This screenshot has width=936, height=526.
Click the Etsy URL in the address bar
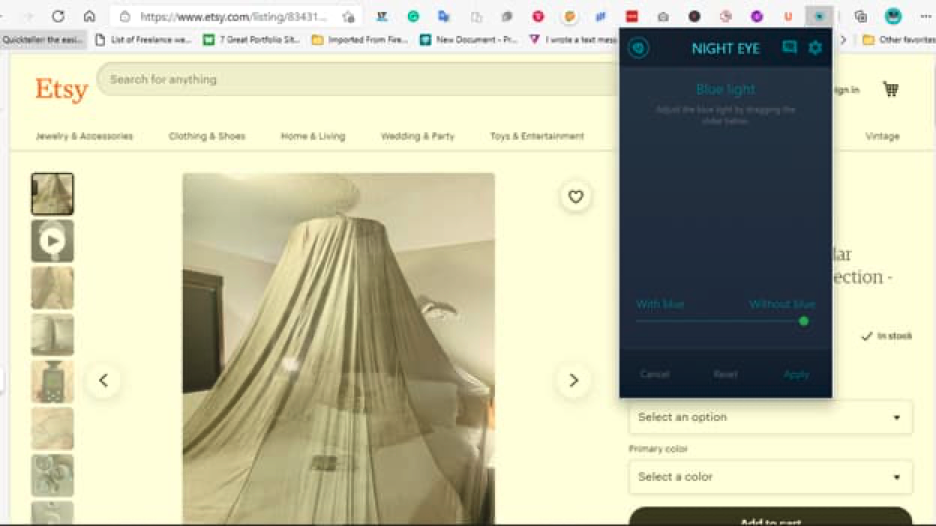pyautogui.click(x=233, y=17)
